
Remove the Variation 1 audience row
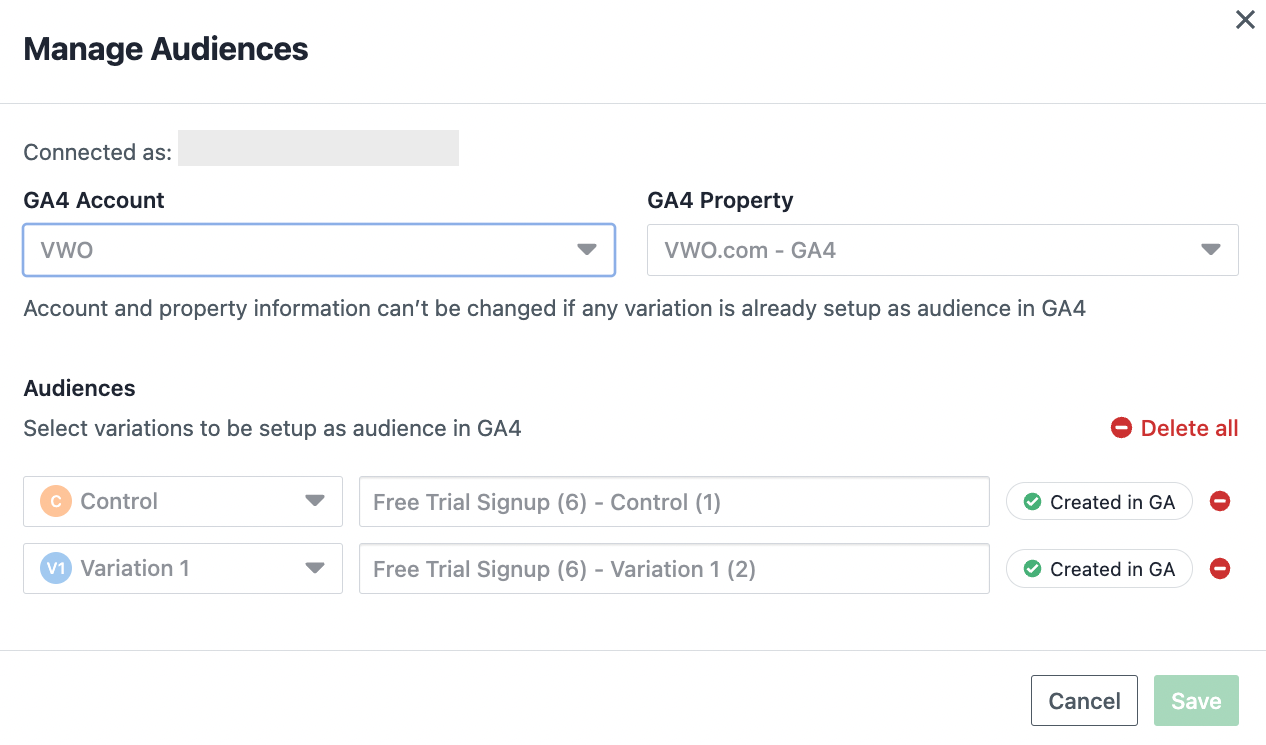point(1220,569)
